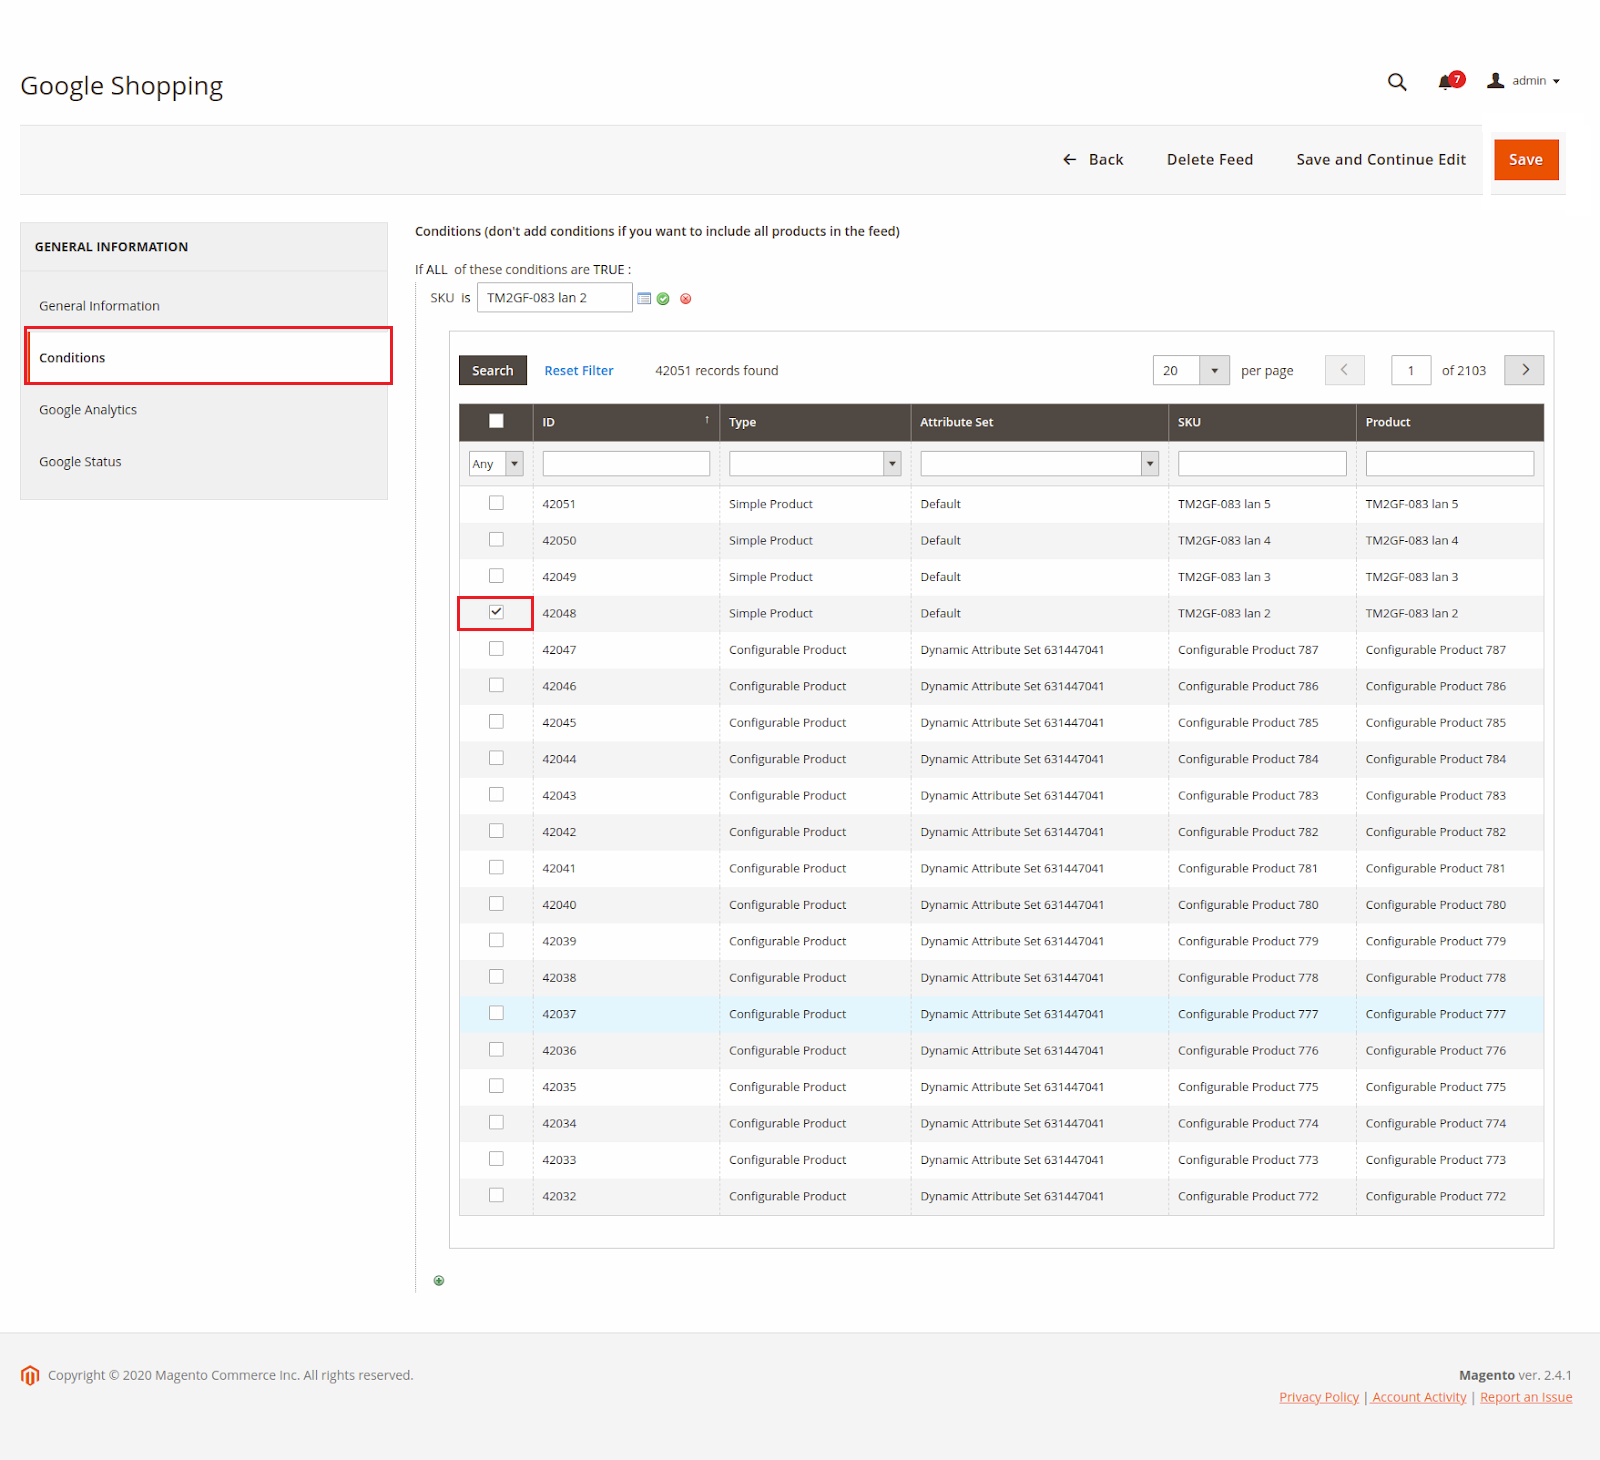Click the Delete Feed button
1600x1460 pixels.
click(1210, 160)
